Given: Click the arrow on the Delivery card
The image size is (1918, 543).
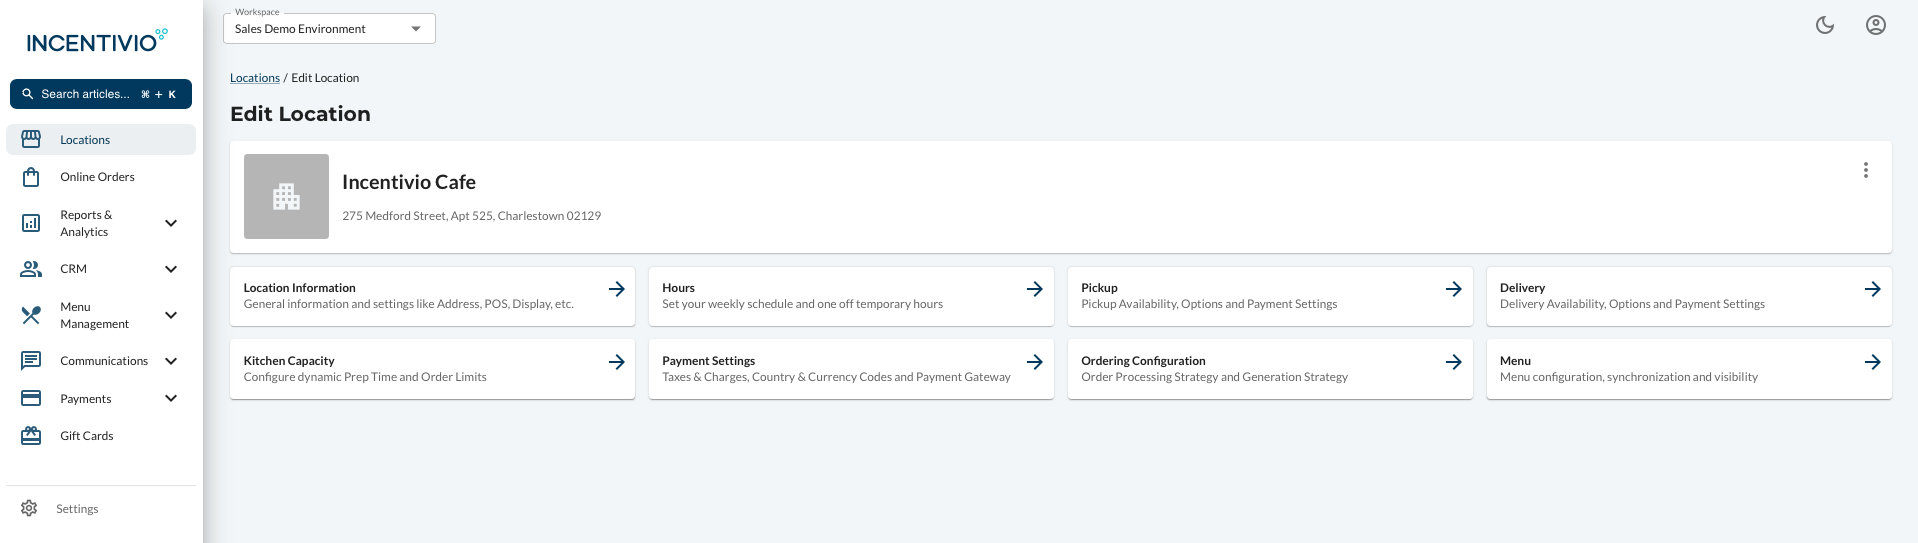Looking at the screenshot, I should 1873,289.
